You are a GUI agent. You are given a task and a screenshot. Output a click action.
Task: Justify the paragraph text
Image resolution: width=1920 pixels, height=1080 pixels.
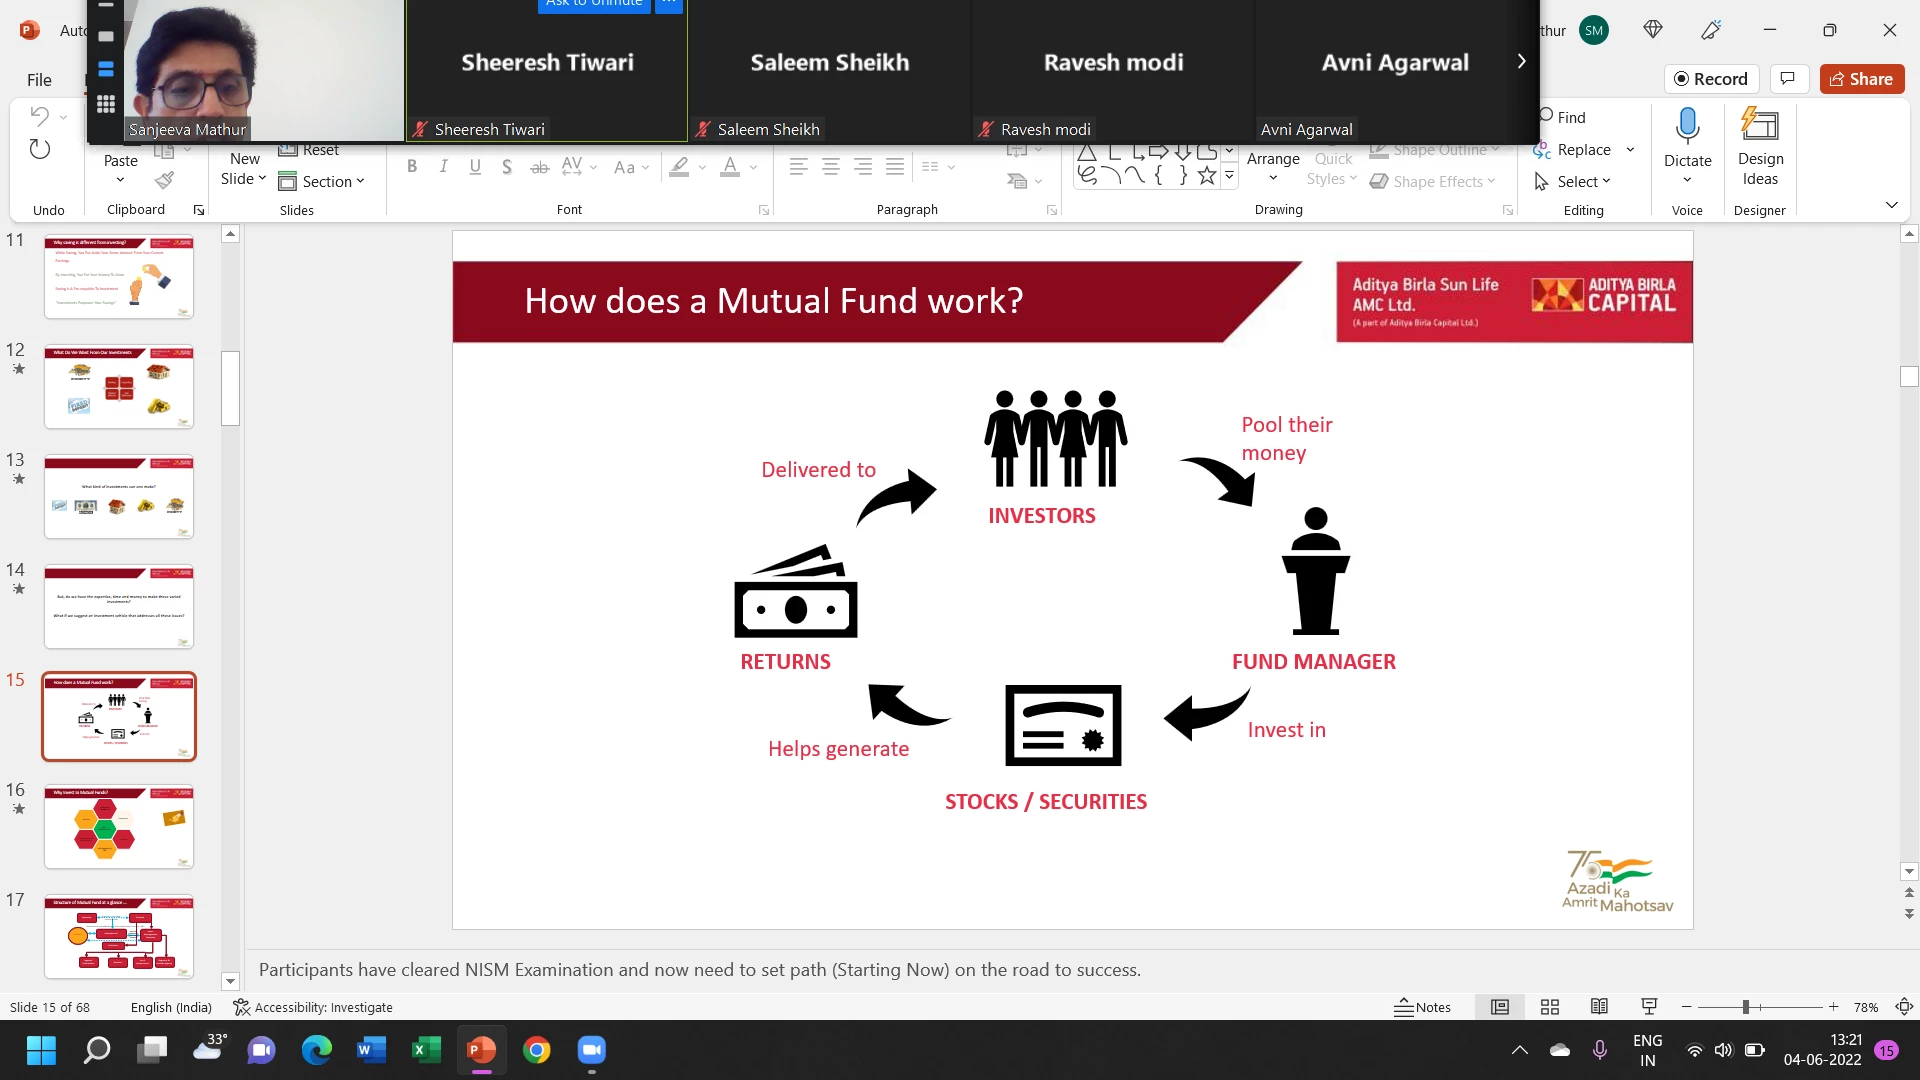click(x=895, y=167)
